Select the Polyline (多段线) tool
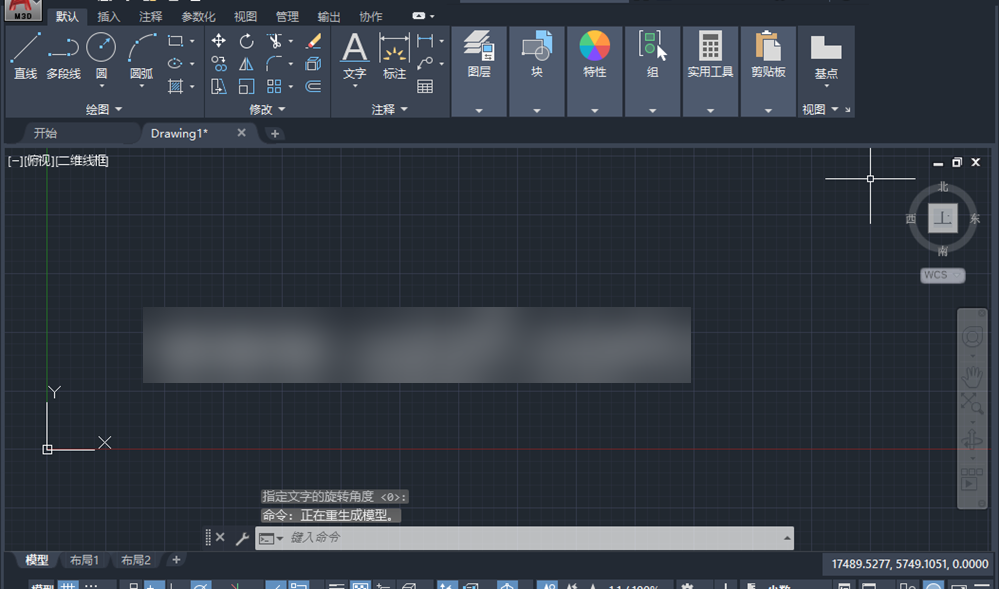999x589 pixels. click(x=63, y=56)
